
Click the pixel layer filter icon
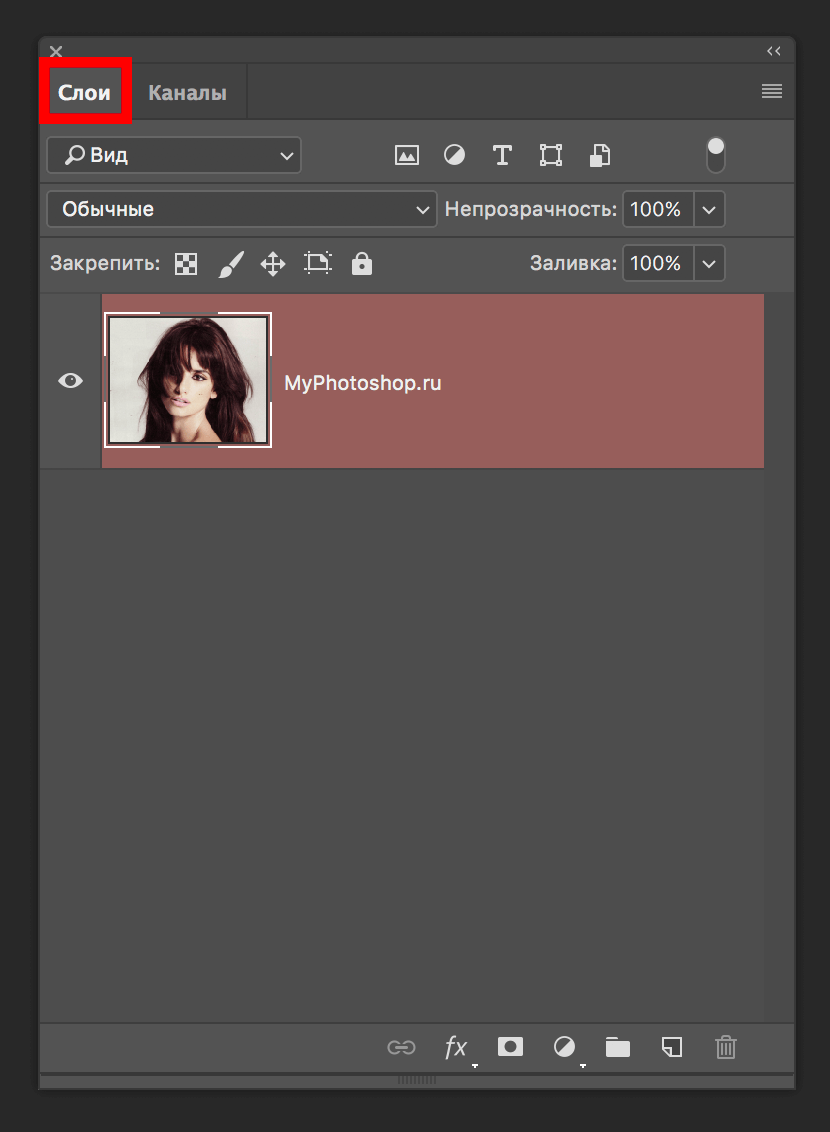pyautogui.click(x=406, y=155)
